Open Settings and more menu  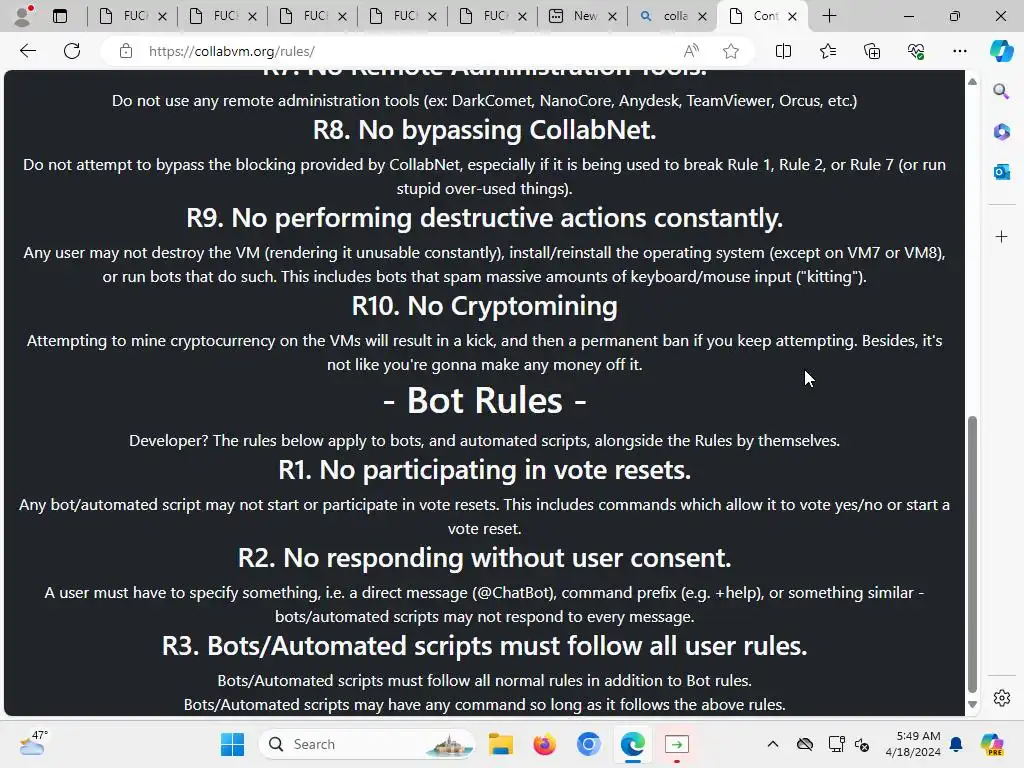[x=959, y=51]
